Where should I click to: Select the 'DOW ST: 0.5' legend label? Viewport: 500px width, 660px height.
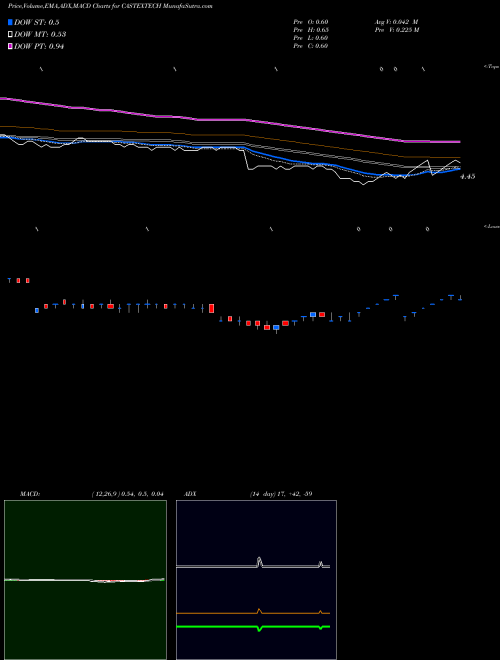point(37,22)
